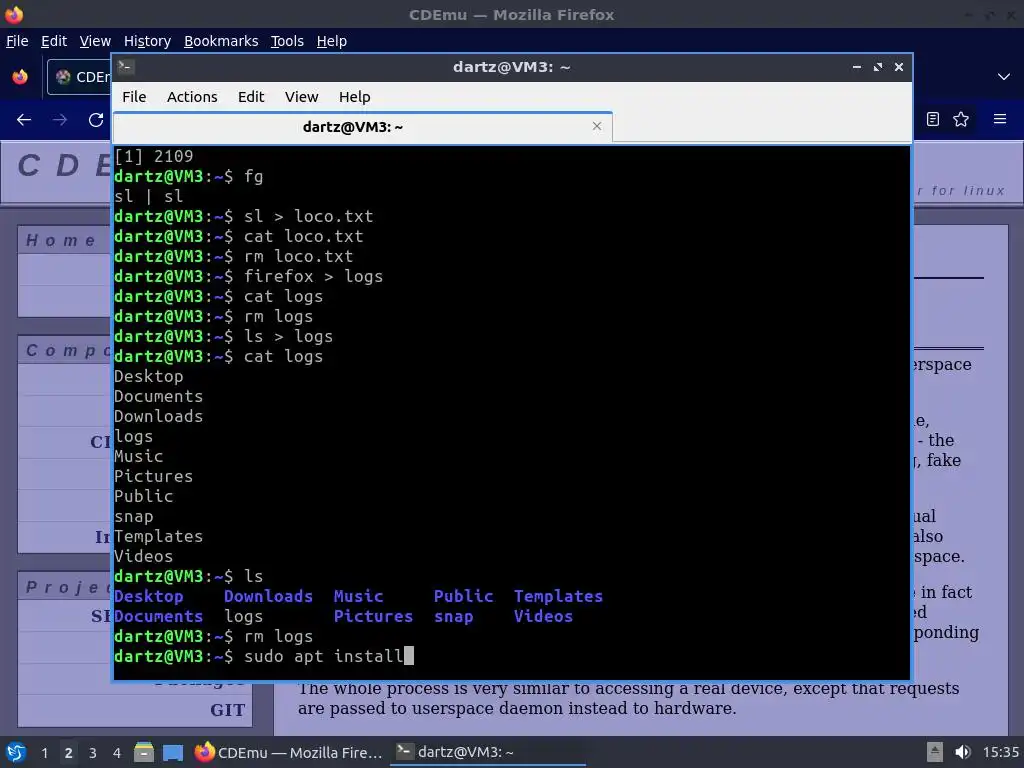The image size is (1024, 768).
Task: Bookmark this page with star icon
Action: 961,119
